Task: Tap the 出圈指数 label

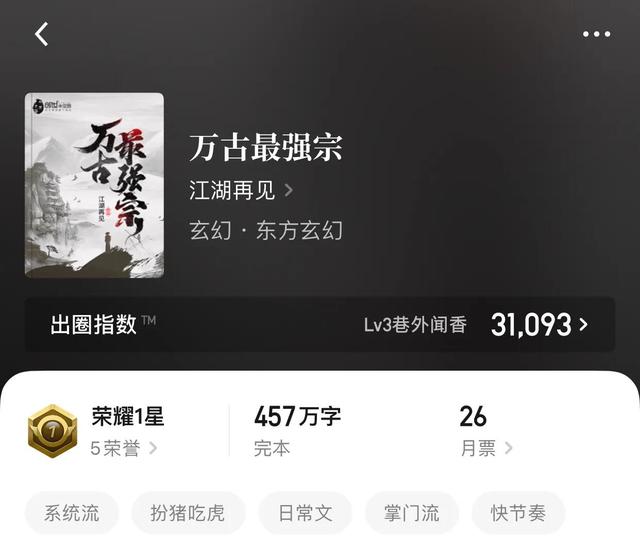Action: tap(93, 324)
